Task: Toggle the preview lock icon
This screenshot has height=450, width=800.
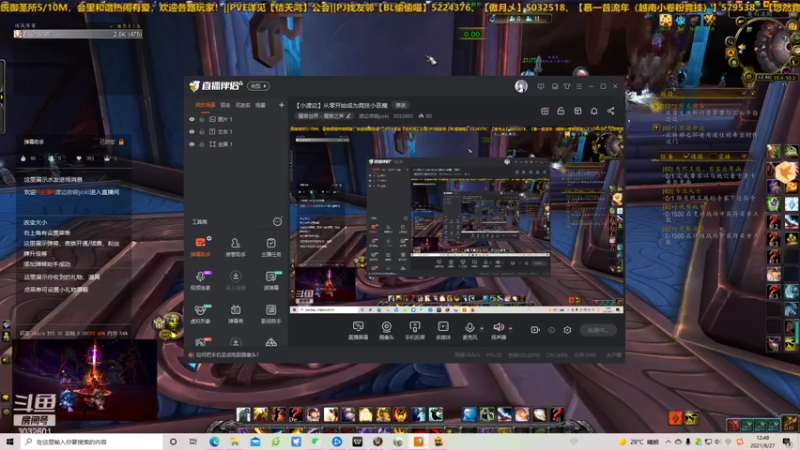Action: pyautogui.click(x=561, y=111)
